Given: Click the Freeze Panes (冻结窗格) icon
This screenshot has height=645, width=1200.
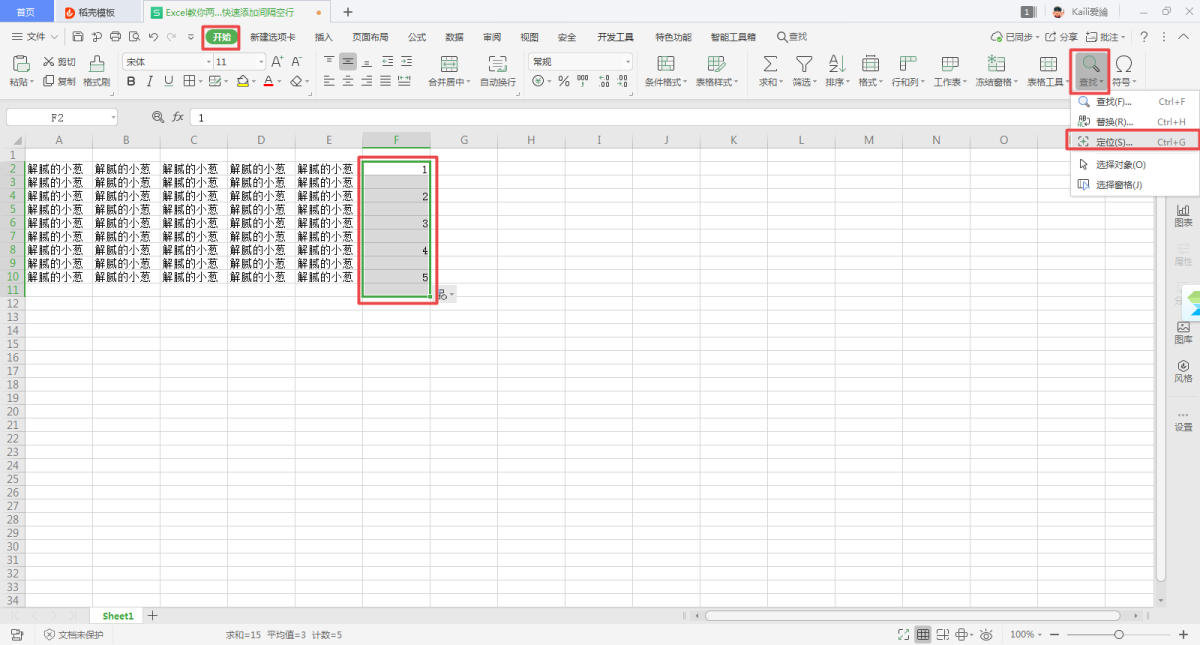Looking at the screenshot, I should point(995,64).
